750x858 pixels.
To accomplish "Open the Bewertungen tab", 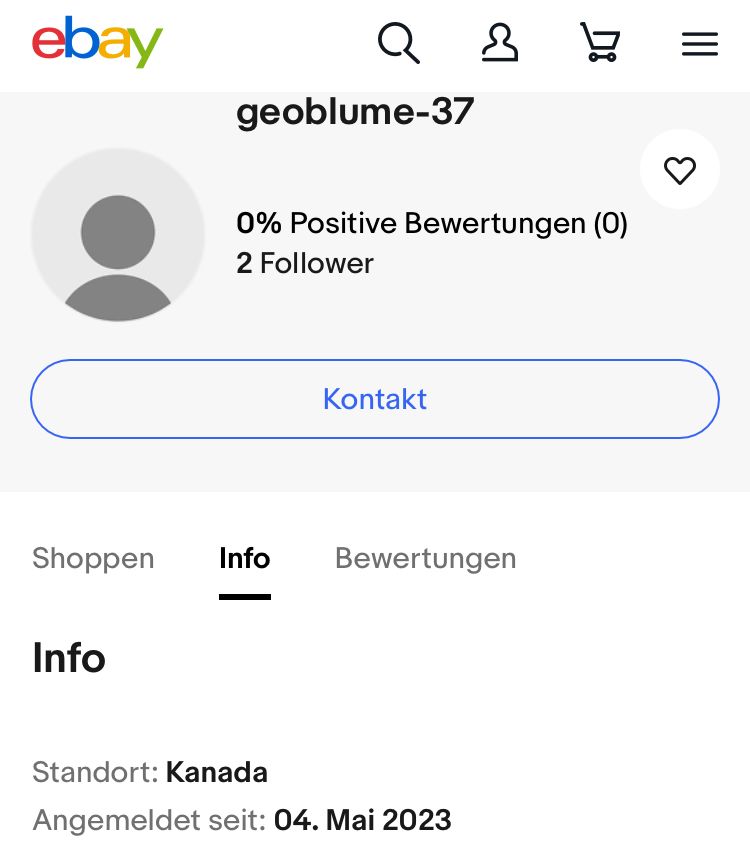I will tap(425, 558).
